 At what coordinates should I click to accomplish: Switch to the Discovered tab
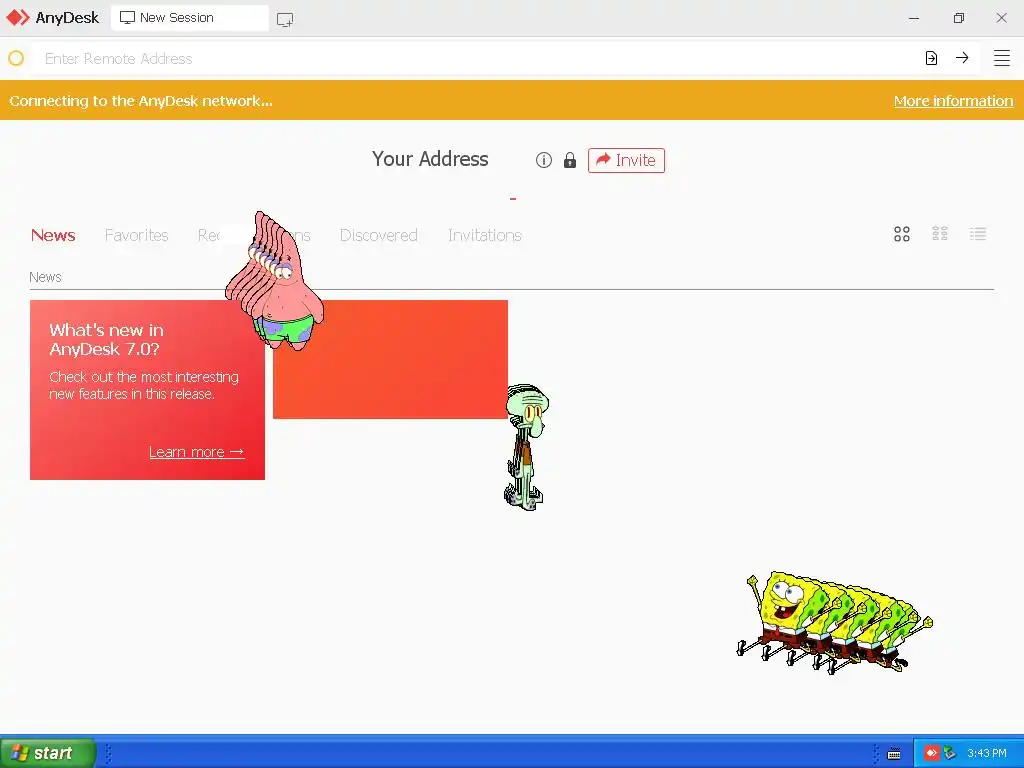coord(379,235)
